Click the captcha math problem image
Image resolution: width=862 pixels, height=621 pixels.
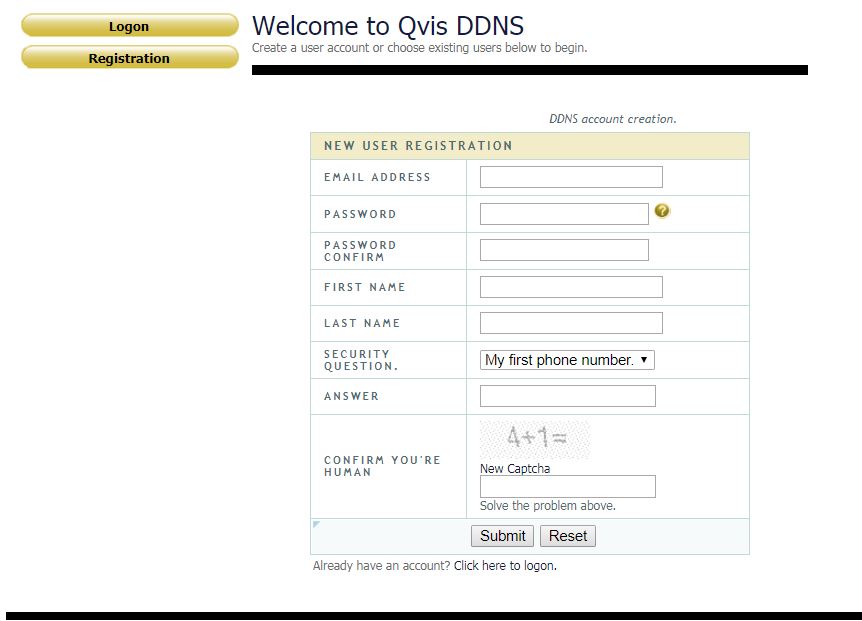click(535, 438)
